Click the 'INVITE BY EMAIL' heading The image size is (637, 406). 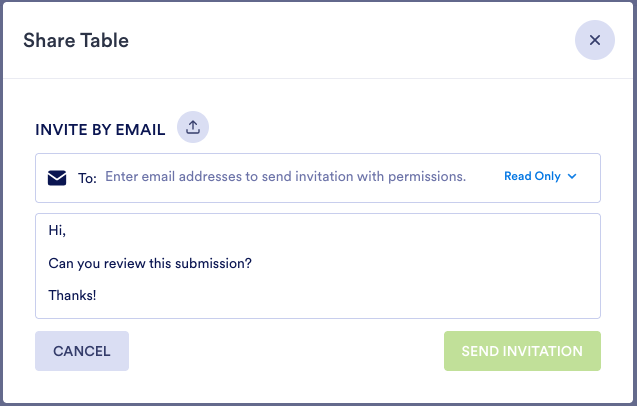tap(100, 129)
